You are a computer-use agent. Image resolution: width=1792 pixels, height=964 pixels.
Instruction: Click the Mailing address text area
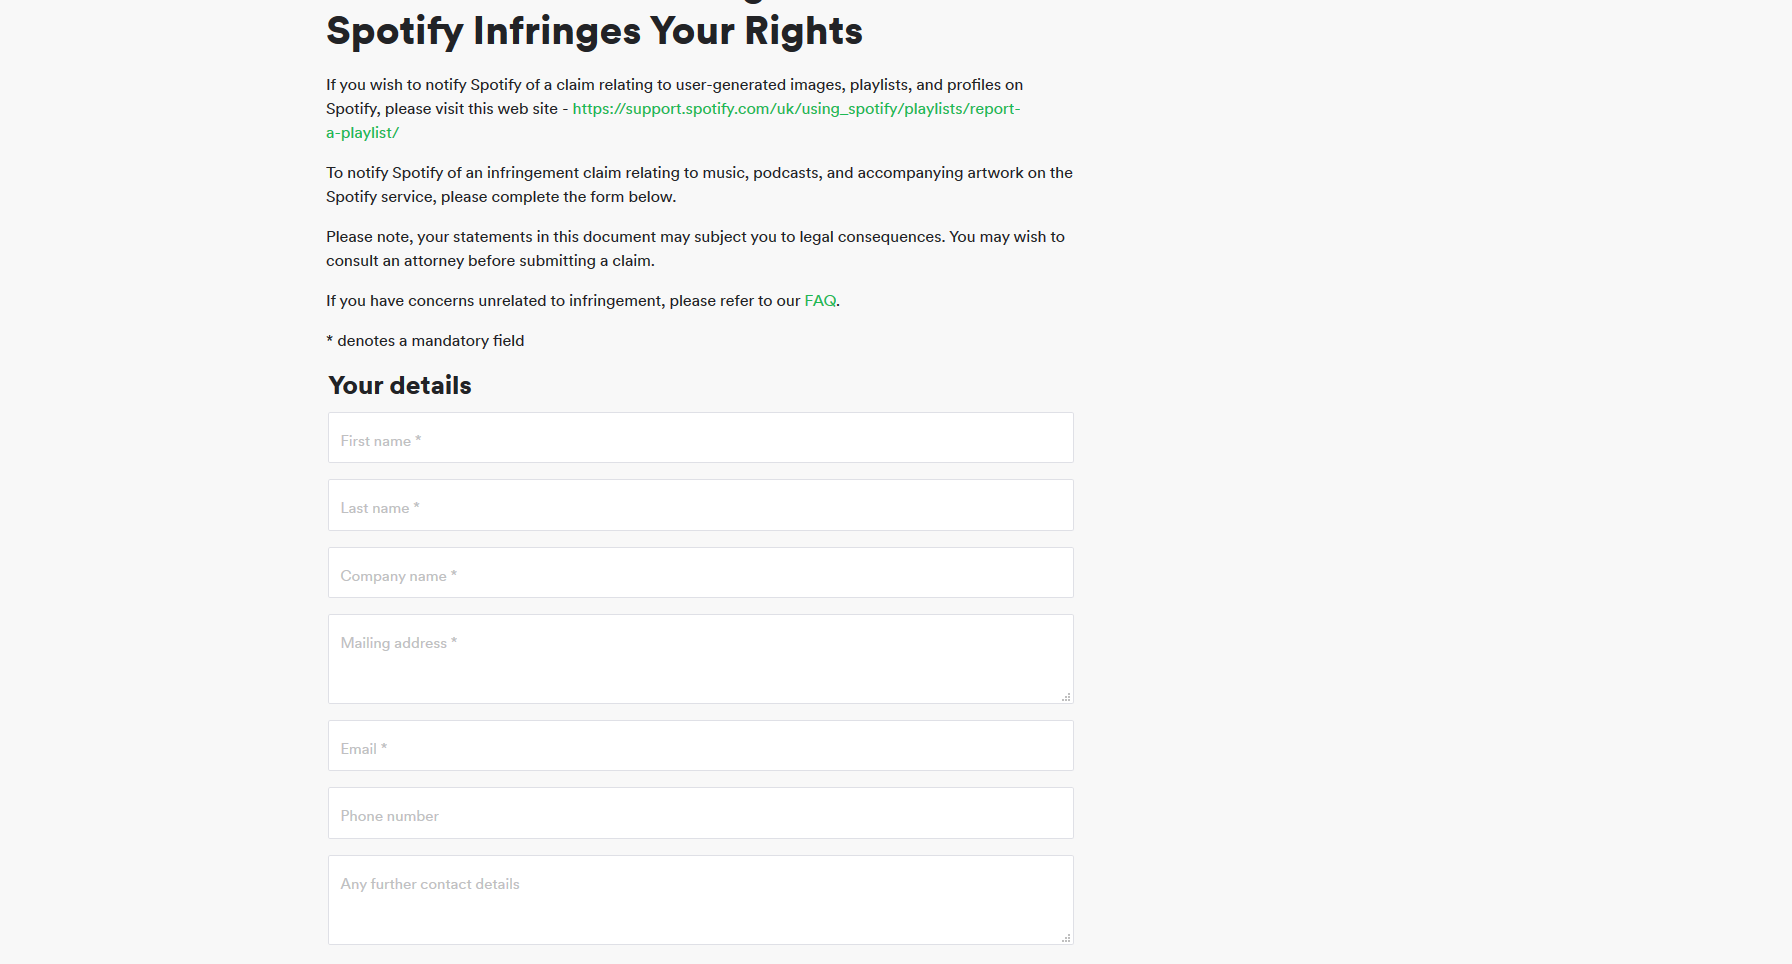pyautogui.click(x=700, y=659)
